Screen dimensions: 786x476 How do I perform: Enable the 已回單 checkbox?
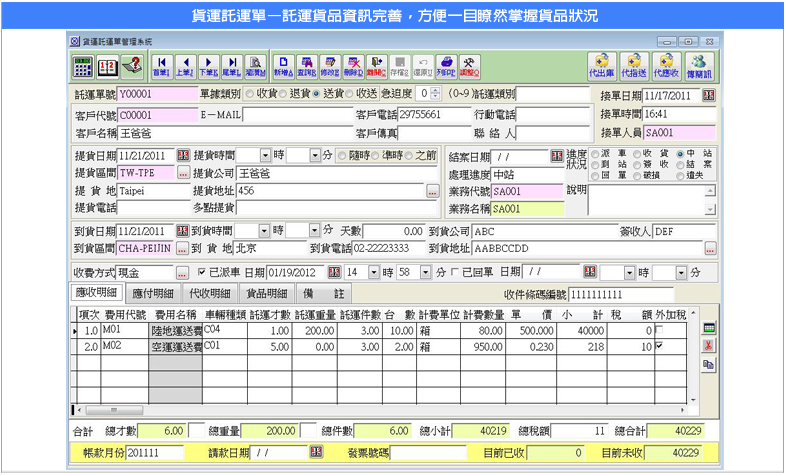coord(455,272)
